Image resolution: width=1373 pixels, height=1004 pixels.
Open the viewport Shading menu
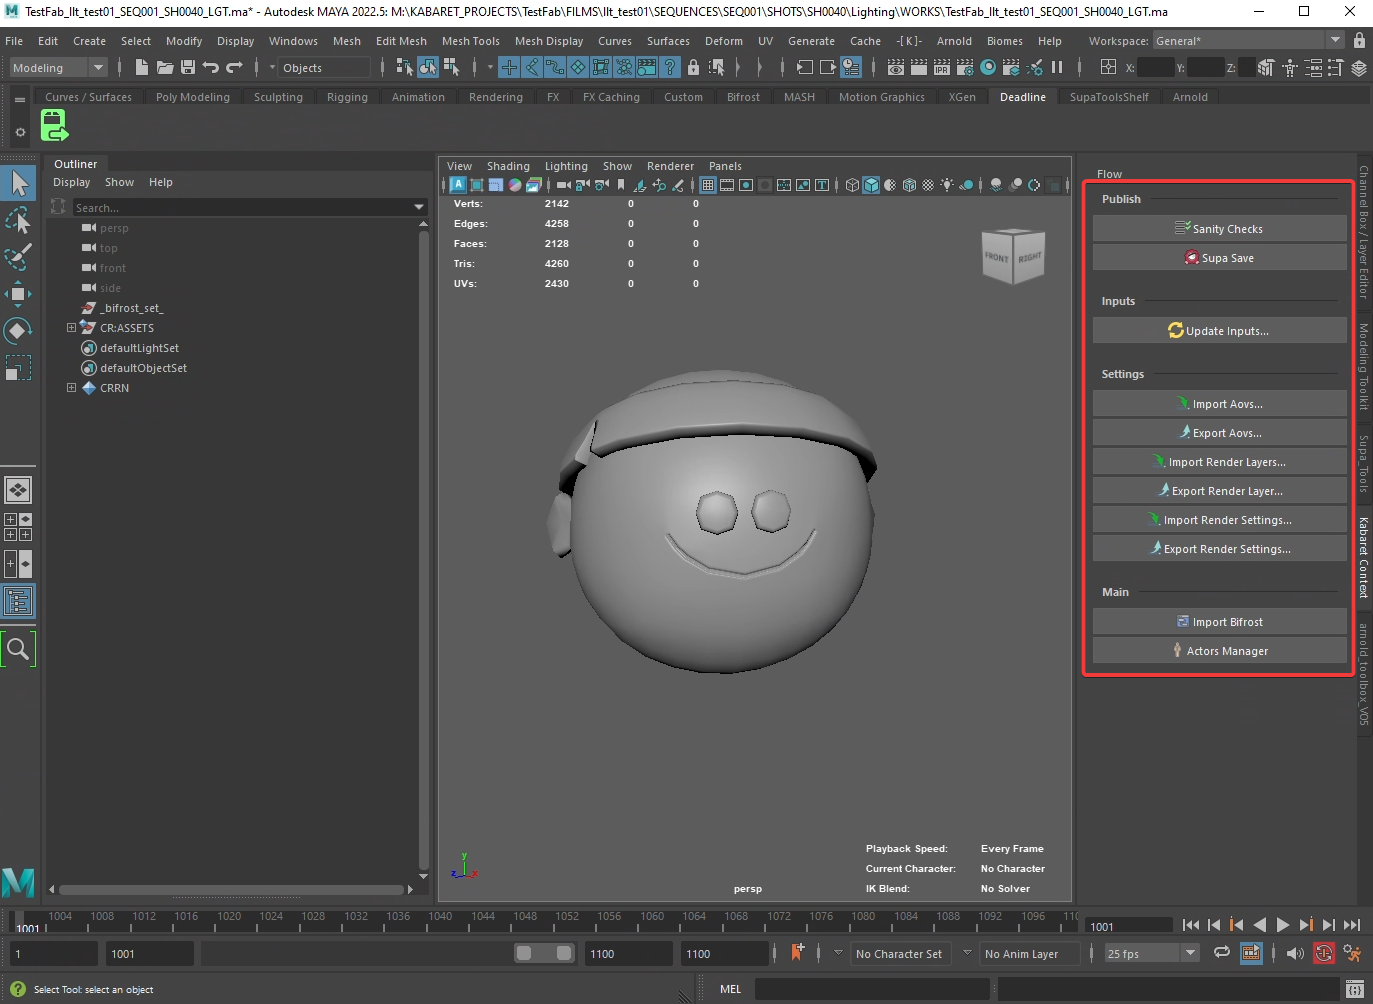pos(508,166)
